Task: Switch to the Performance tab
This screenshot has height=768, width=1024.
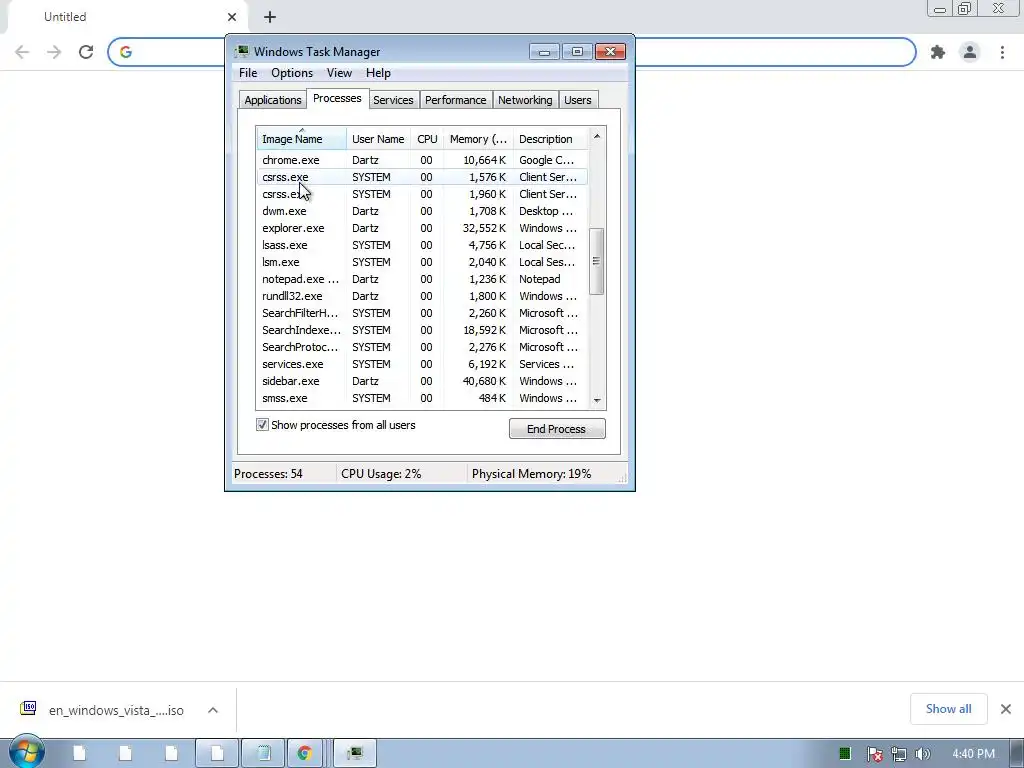Action: click(x=455, y=100)
